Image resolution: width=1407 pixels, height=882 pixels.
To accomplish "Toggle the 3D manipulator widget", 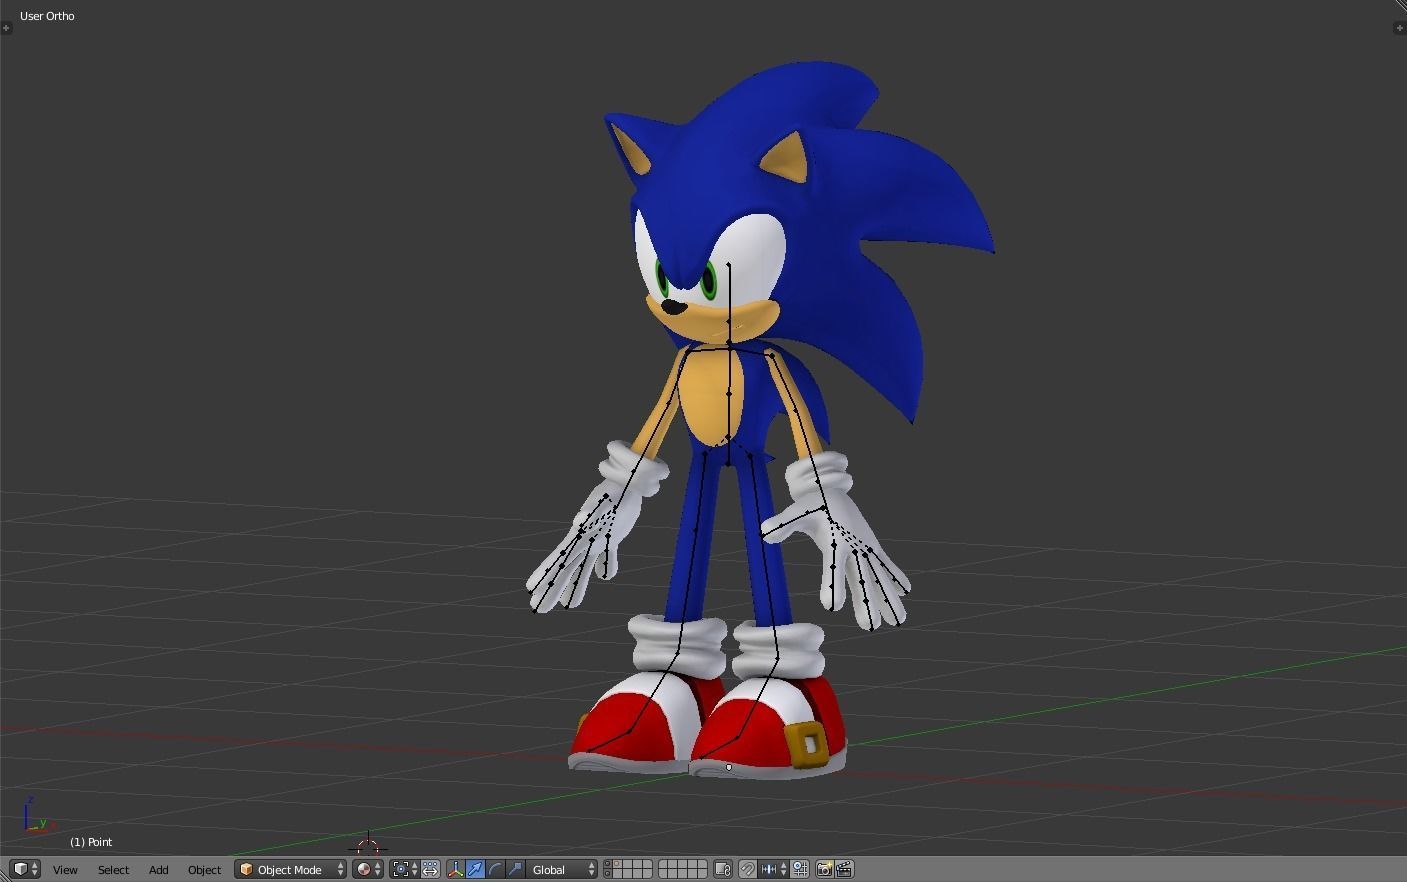I will coord(455,869).
